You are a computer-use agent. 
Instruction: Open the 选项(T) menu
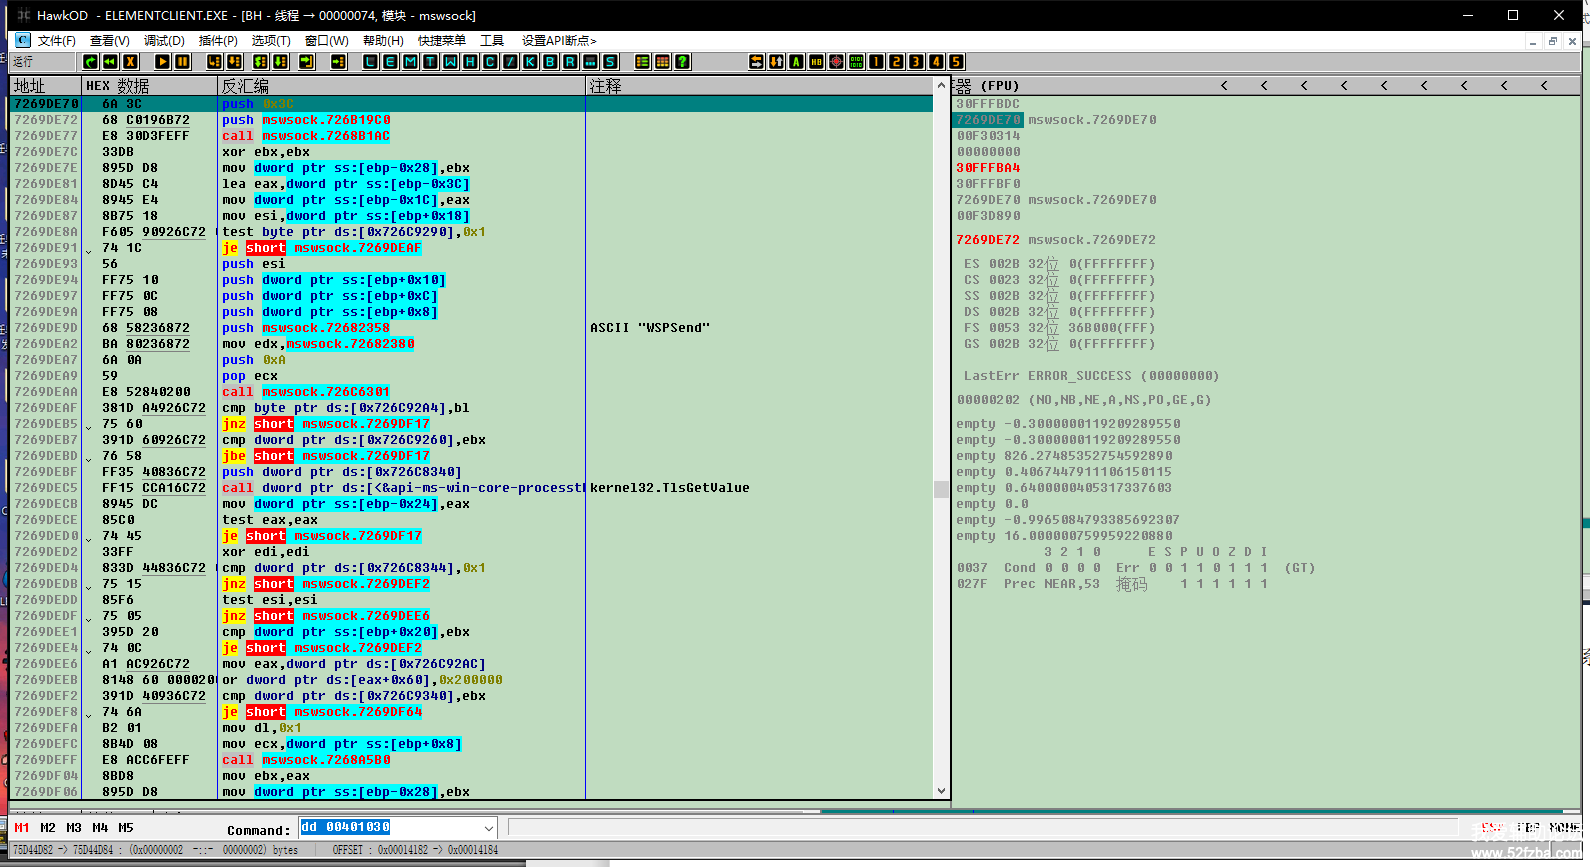click(x=271, y=41)
